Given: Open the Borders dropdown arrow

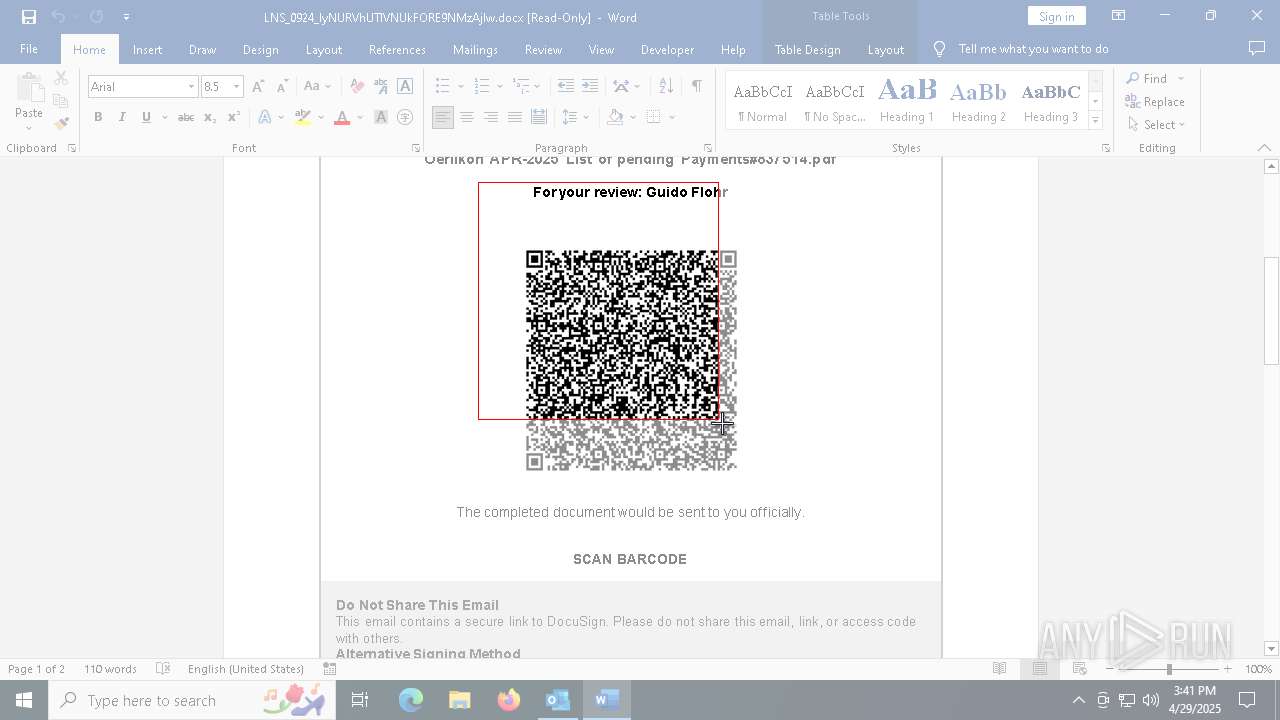Looking at the screenshot, I should 672,117.
